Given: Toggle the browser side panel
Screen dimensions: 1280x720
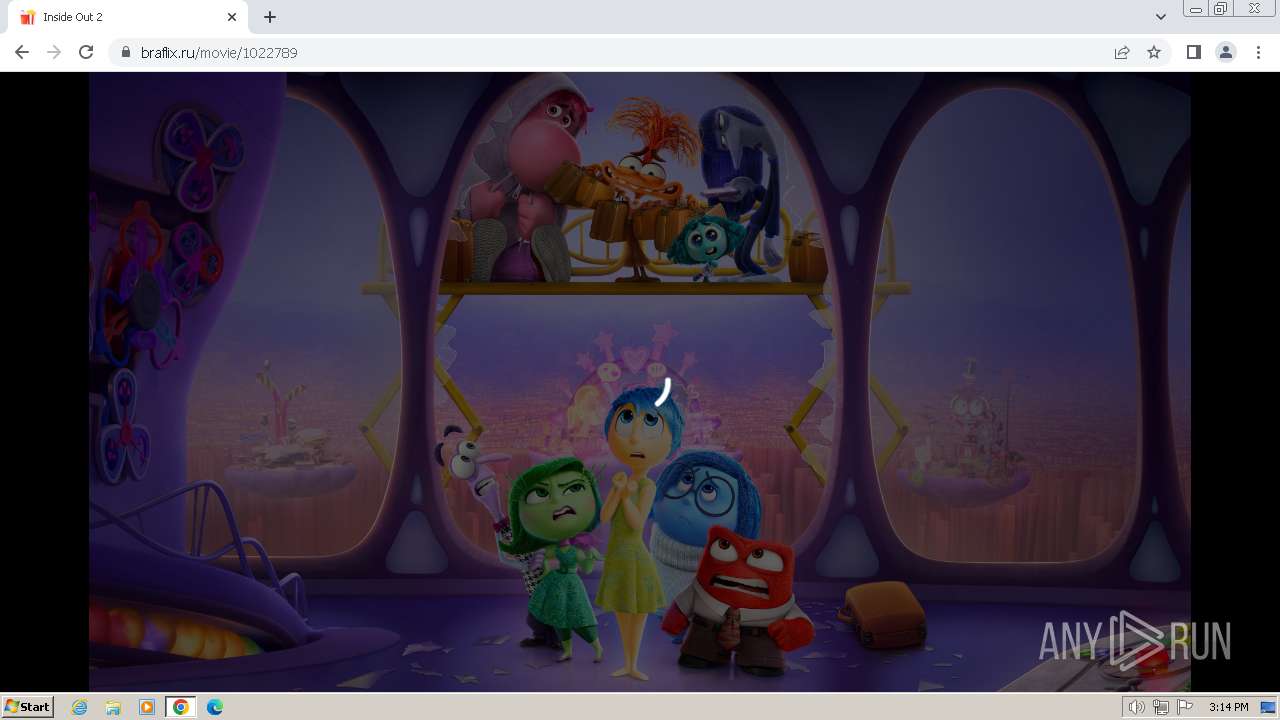Looking at the screenshot, I should coord(1193,52).
